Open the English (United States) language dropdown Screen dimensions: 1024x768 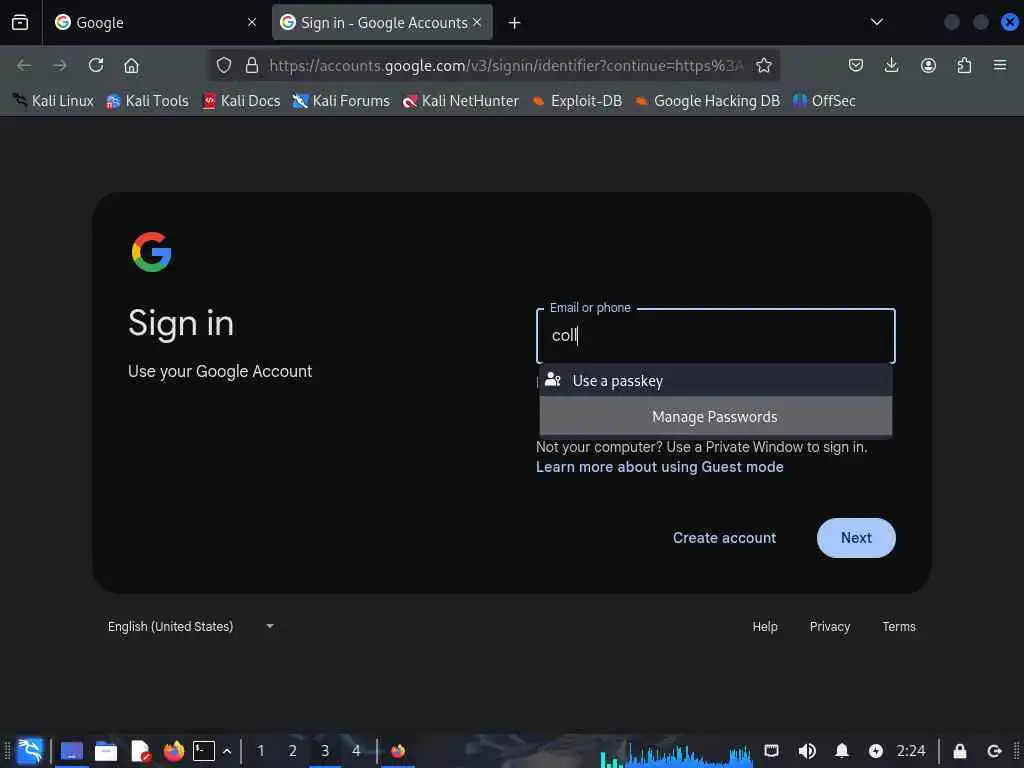click(x=190, y=626)
